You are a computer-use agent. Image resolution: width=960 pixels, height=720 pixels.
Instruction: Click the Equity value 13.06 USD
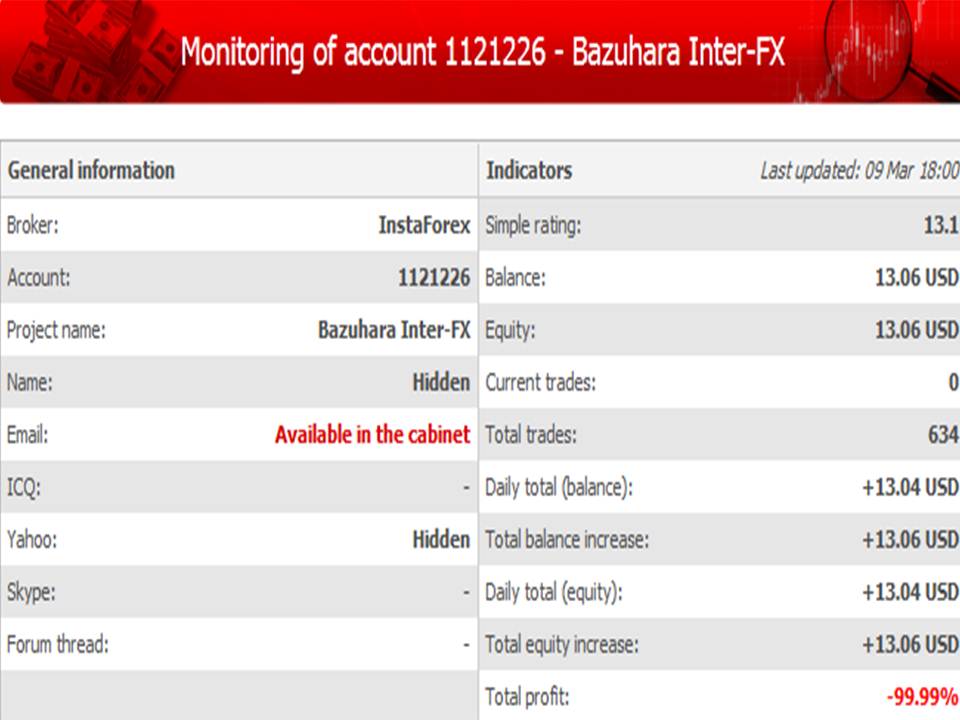(917, 330)
